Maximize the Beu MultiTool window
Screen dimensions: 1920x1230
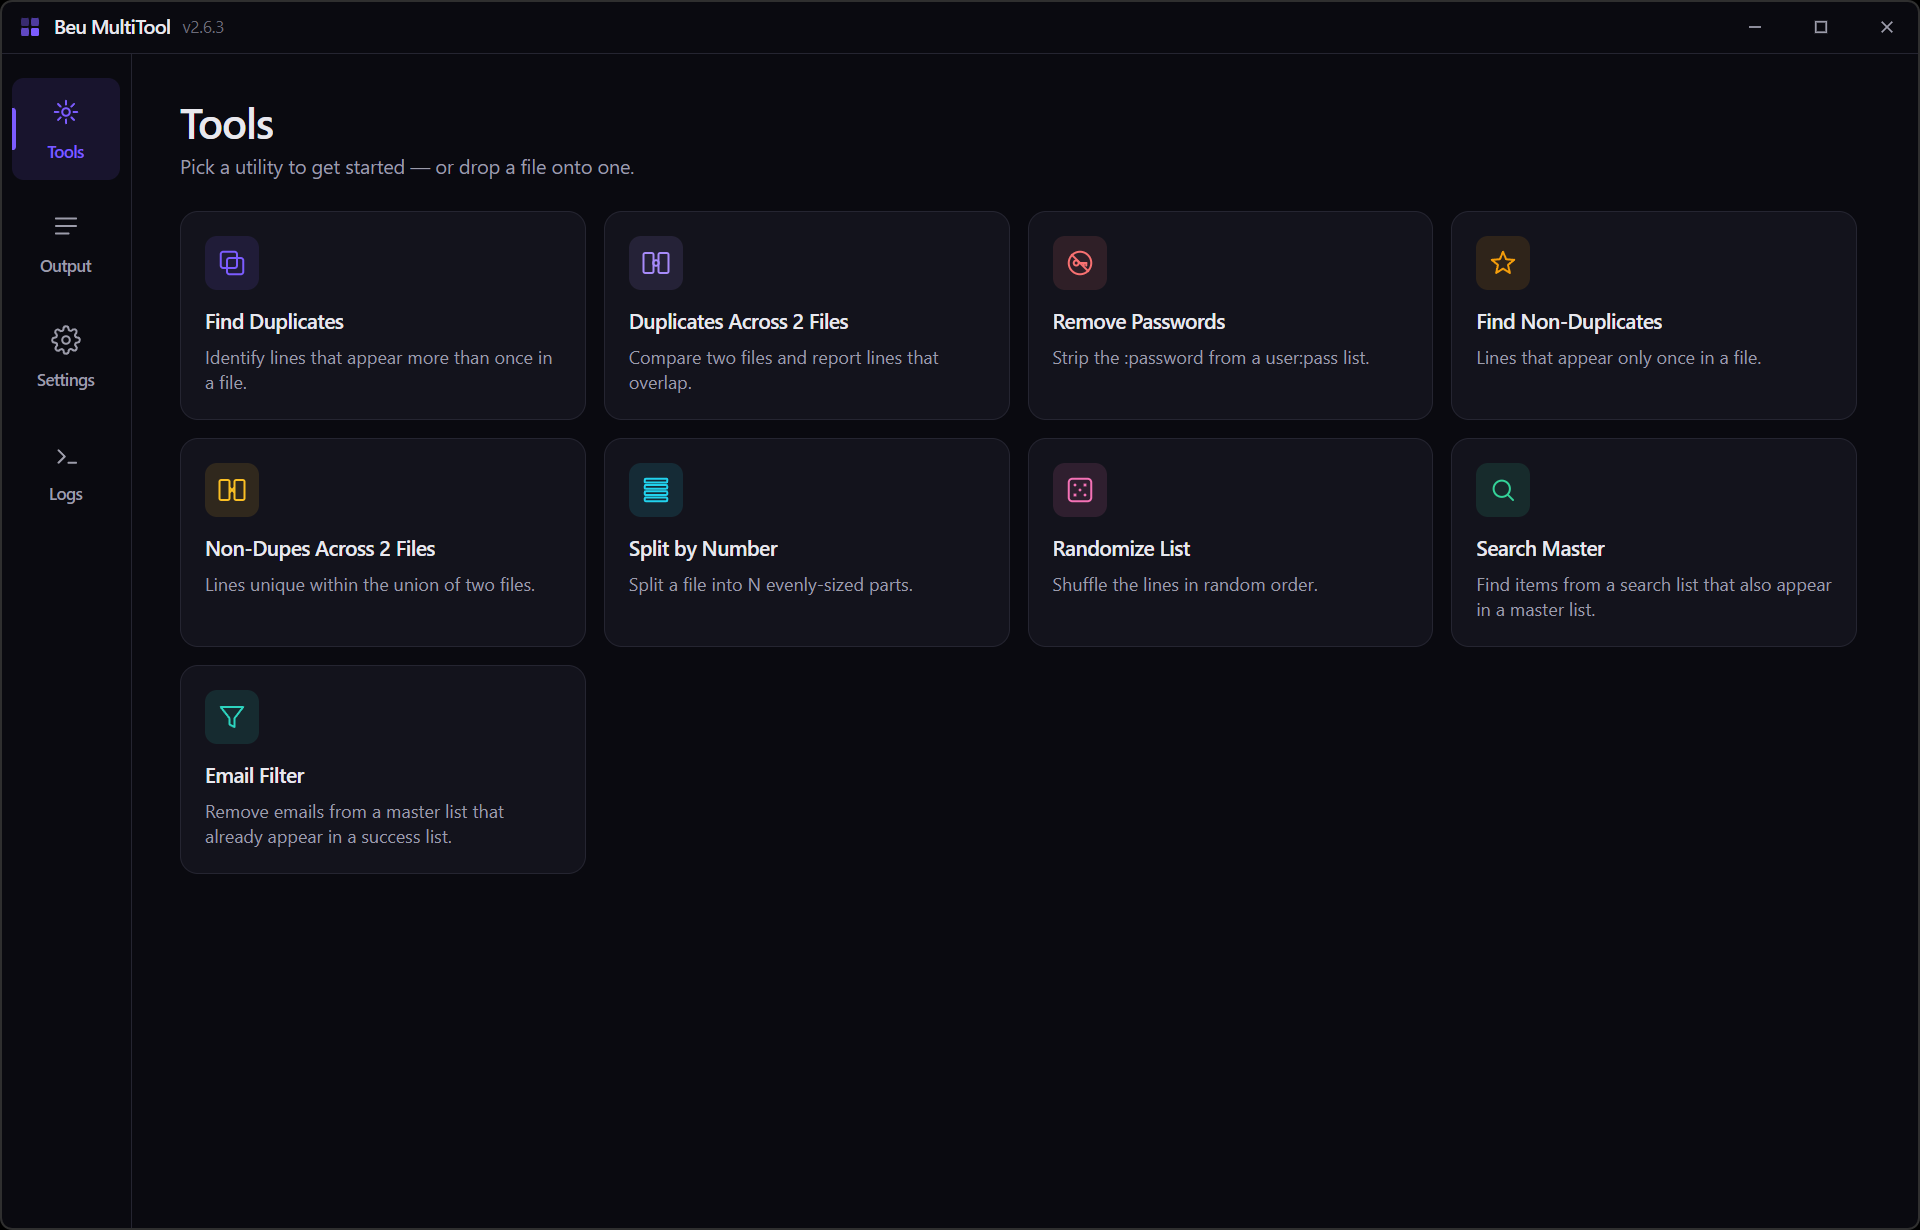[x=1821, y=27]
